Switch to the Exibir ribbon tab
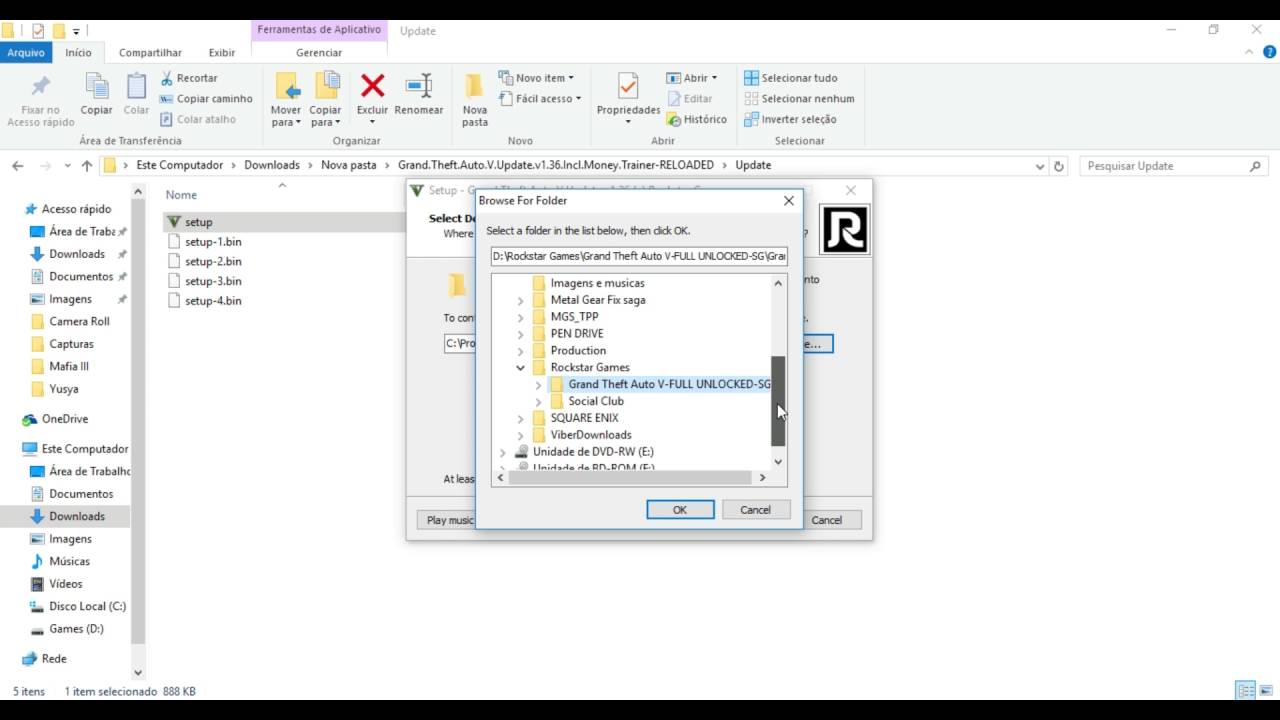1280x720 pixels. point(222,53)
